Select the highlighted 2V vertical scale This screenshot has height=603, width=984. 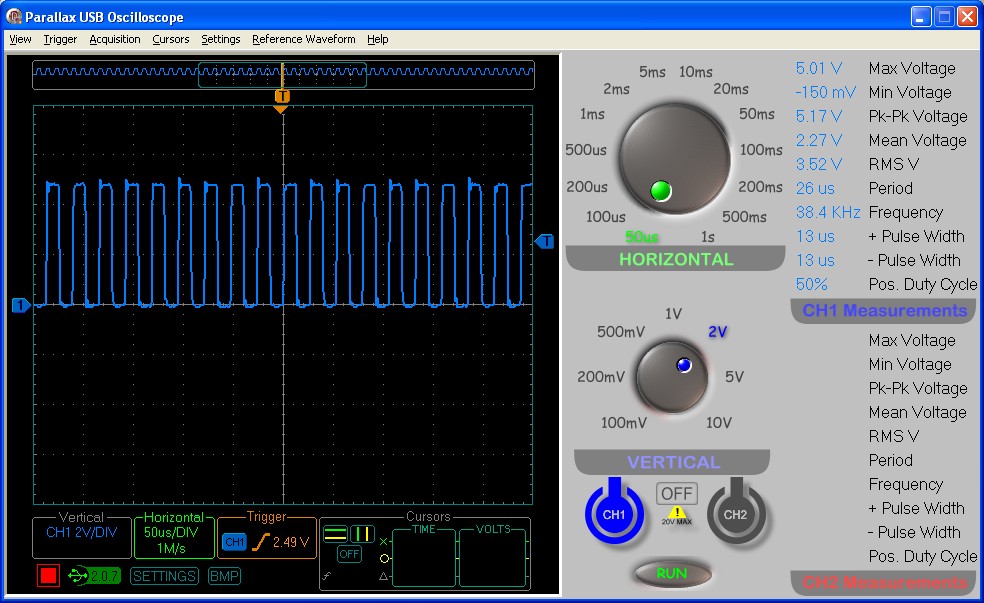(x=717, y=332)
